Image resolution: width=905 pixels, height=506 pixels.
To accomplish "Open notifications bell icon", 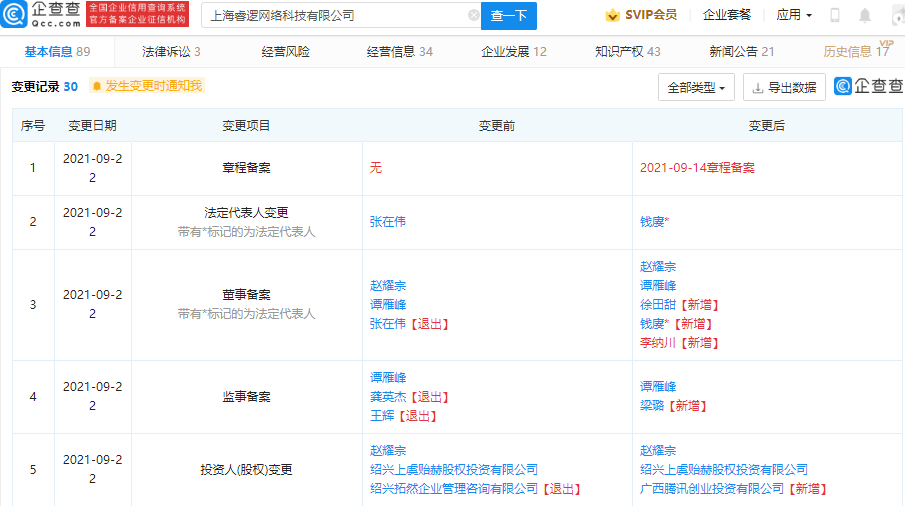I will point(865,16).
